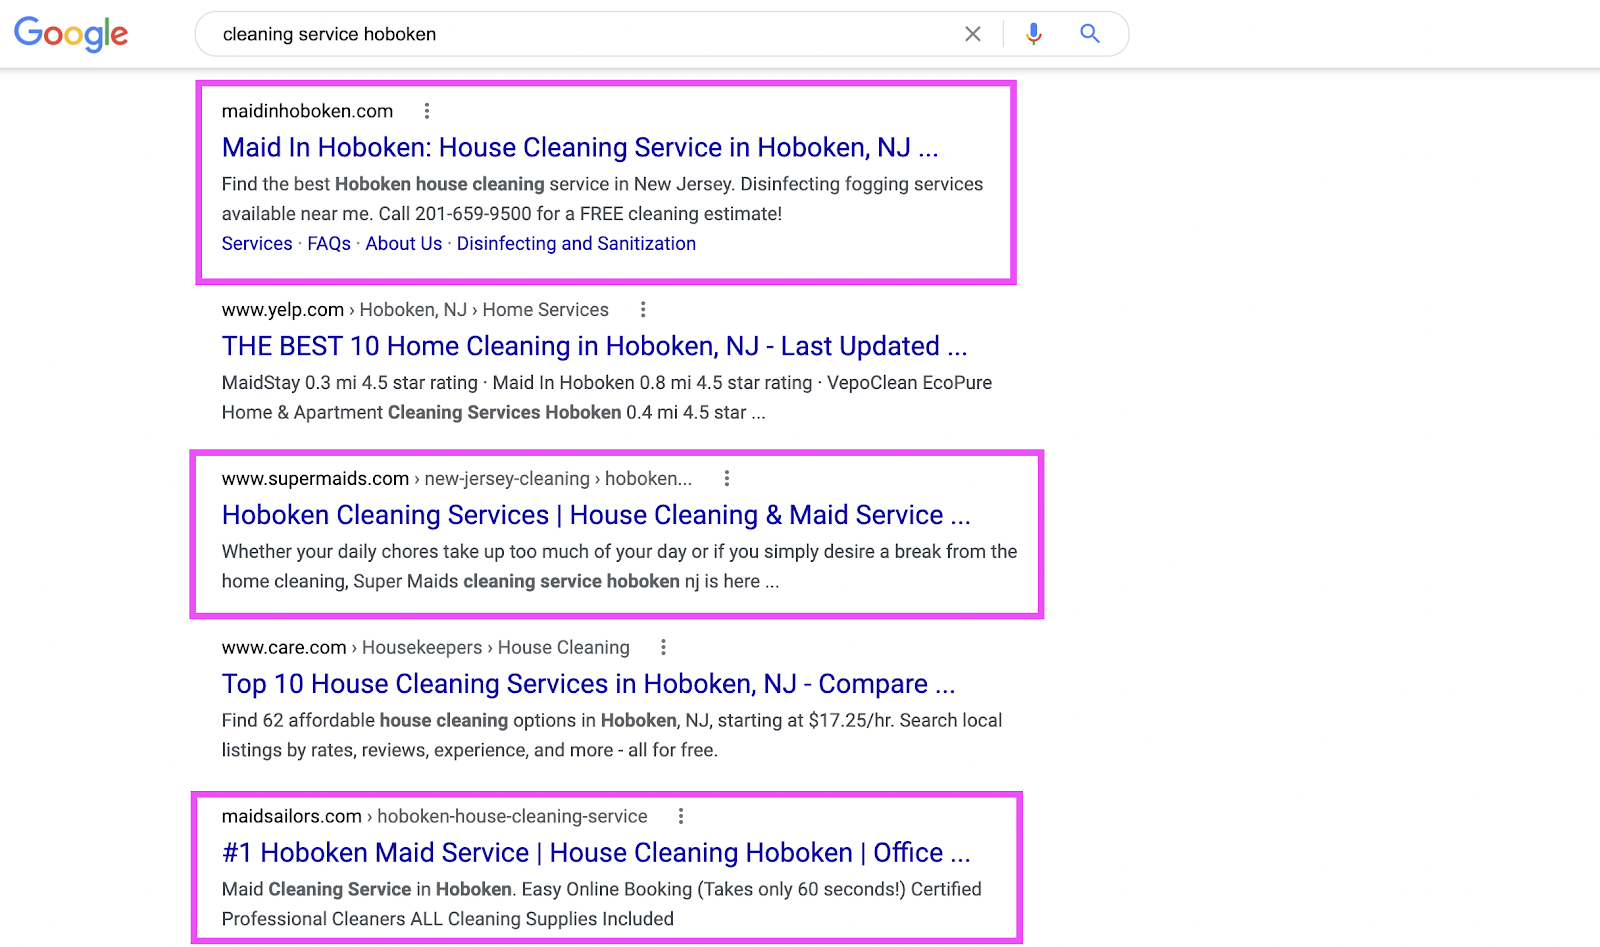Click the snippet starting 'Whether your daily chores'
Screen dimensions: 1600x947
620,567
